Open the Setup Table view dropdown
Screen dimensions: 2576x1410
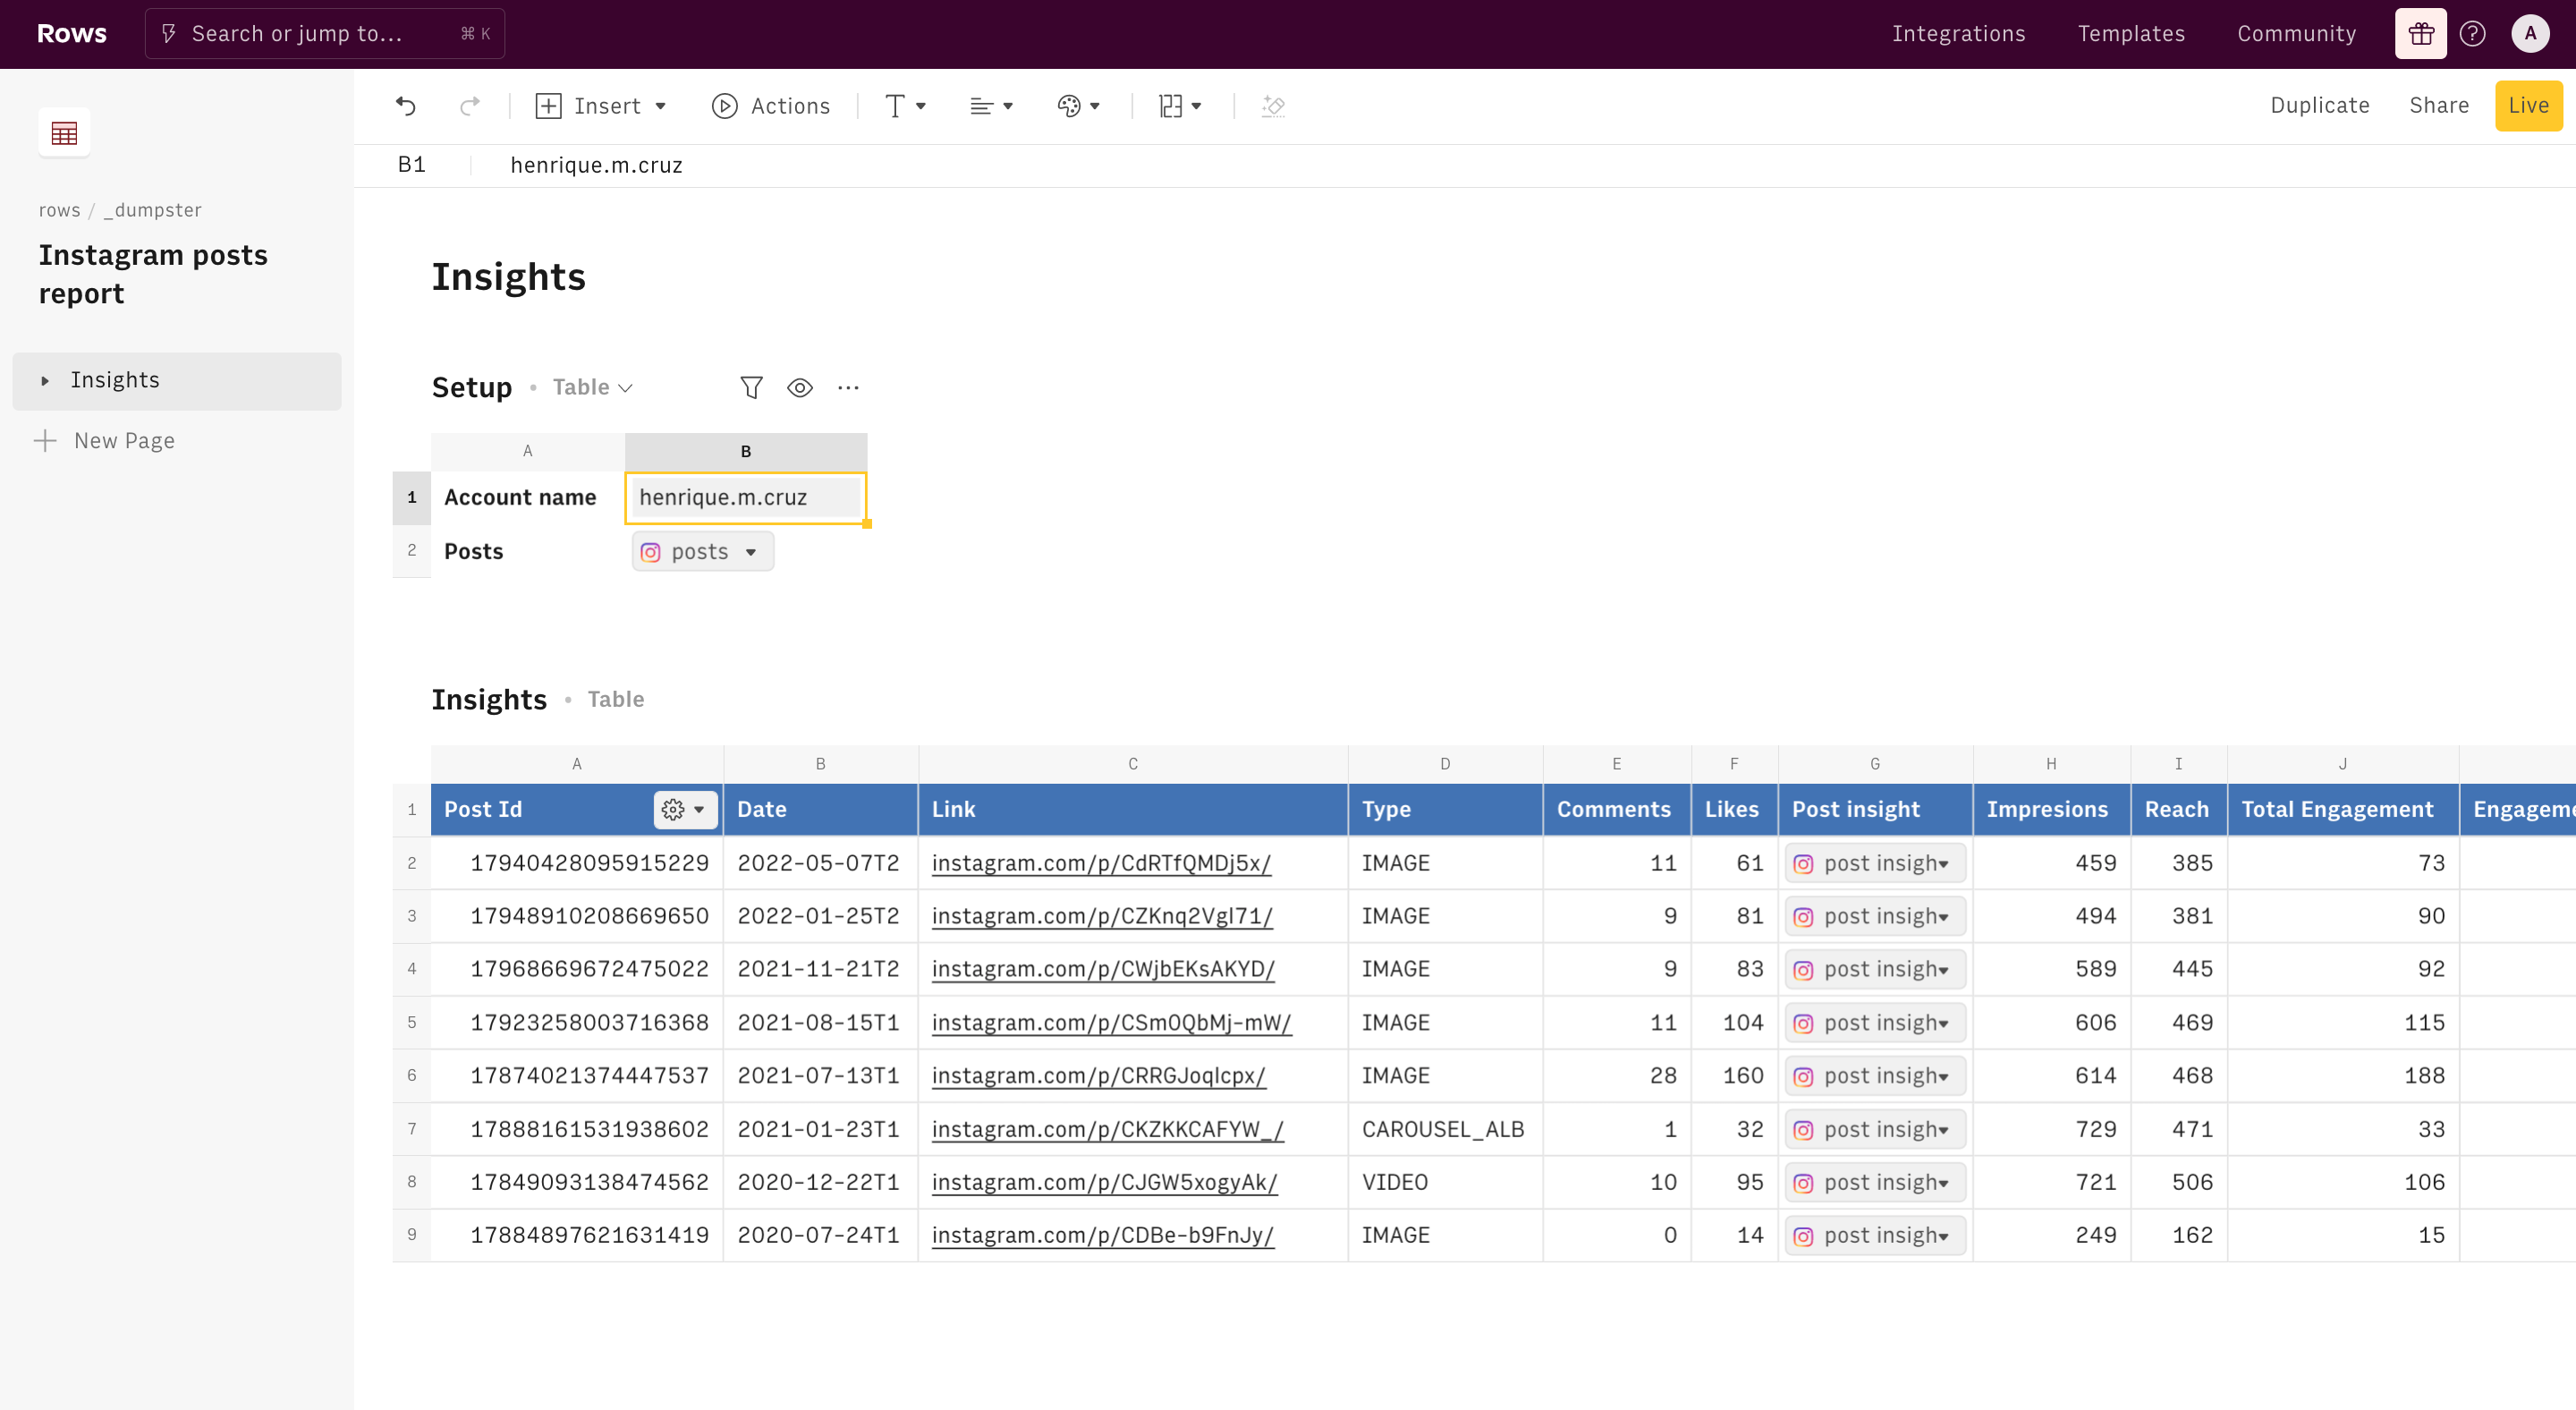(593, 388)
